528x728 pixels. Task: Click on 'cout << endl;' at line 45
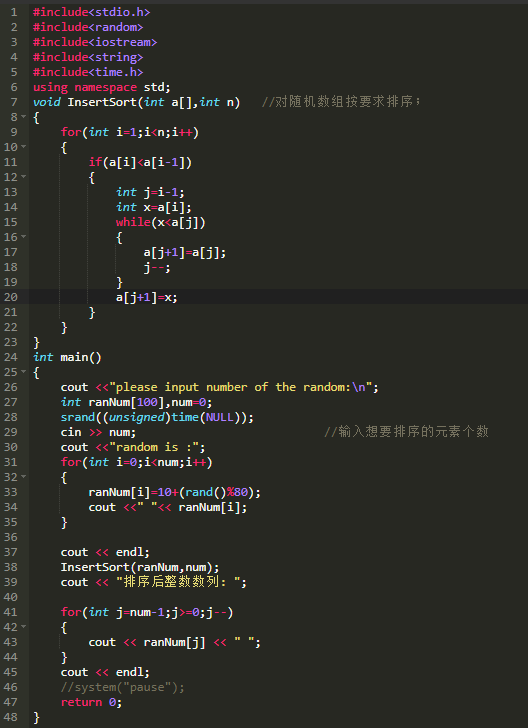(105, 672)
